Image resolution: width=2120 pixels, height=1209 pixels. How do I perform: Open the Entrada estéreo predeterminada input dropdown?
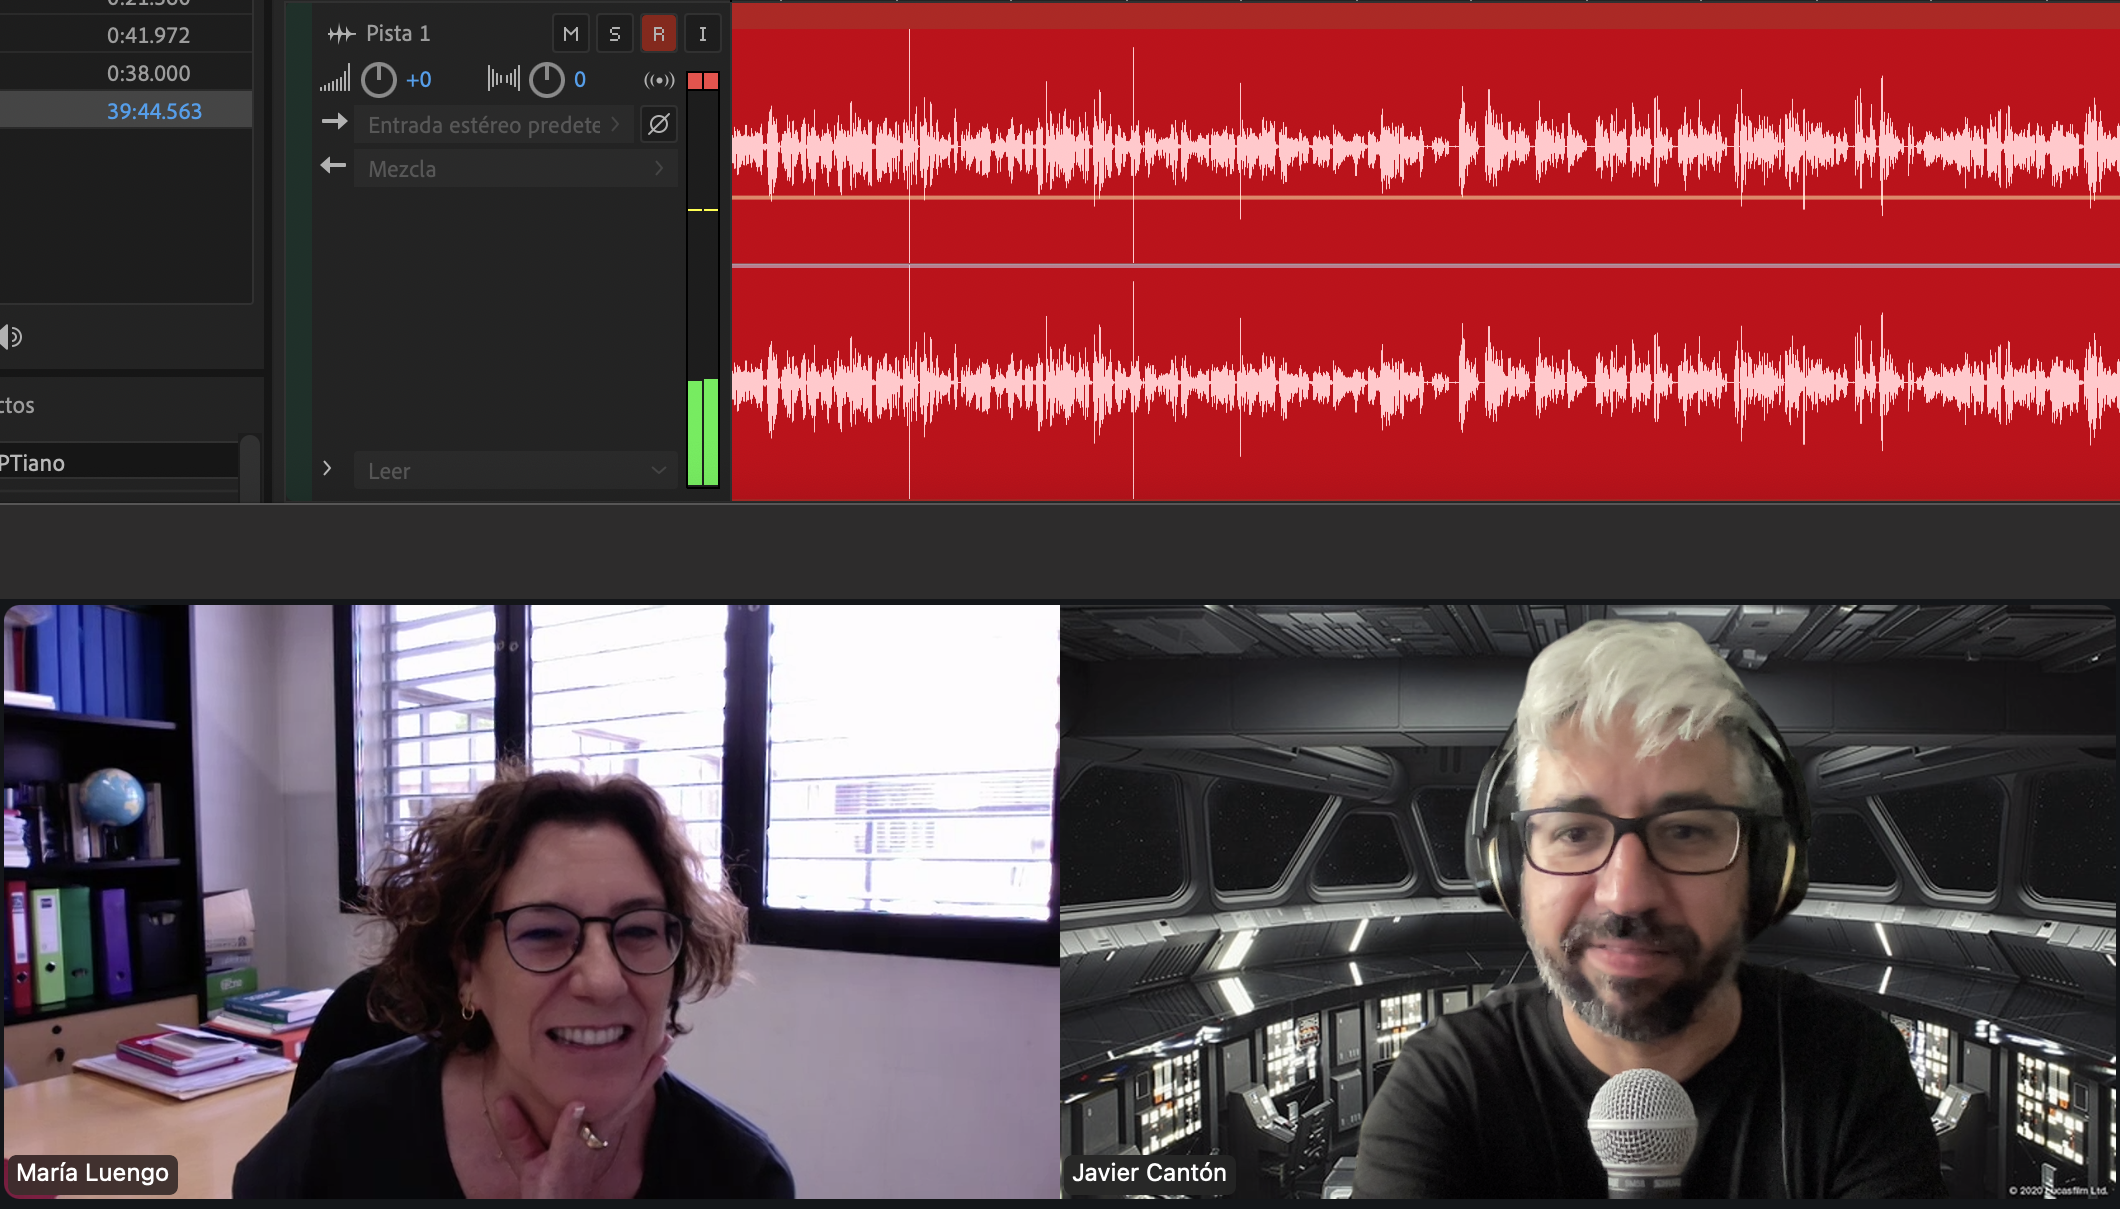point(493,125)
